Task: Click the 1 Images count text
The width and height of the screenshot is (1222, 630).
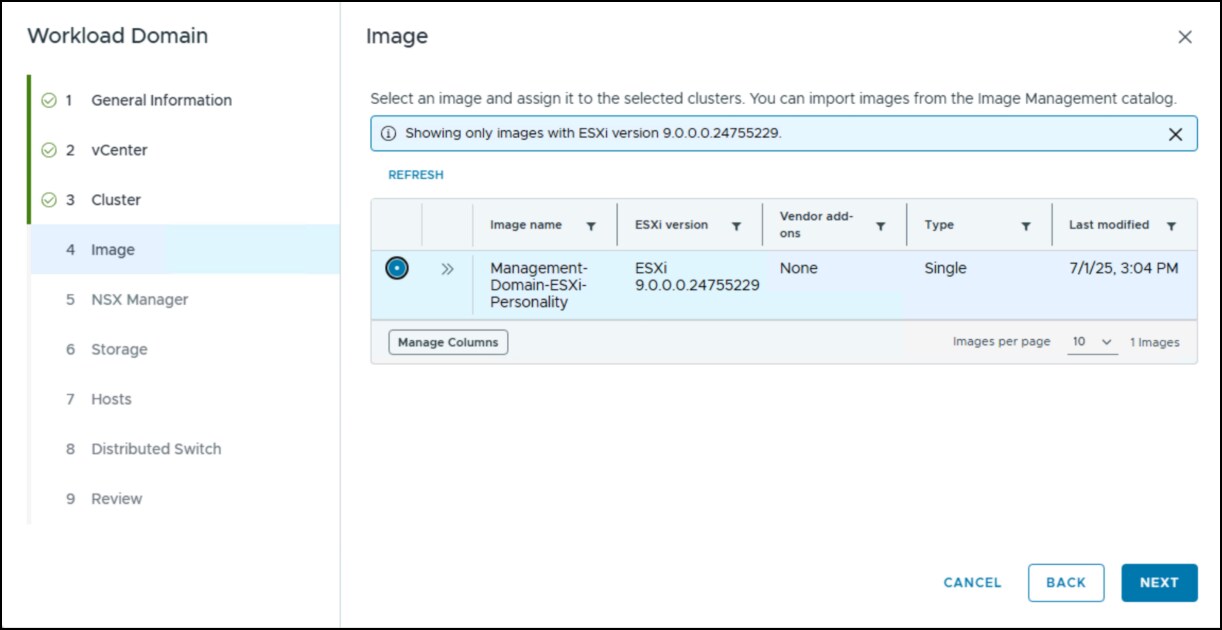Action: tap(1155, 342)
